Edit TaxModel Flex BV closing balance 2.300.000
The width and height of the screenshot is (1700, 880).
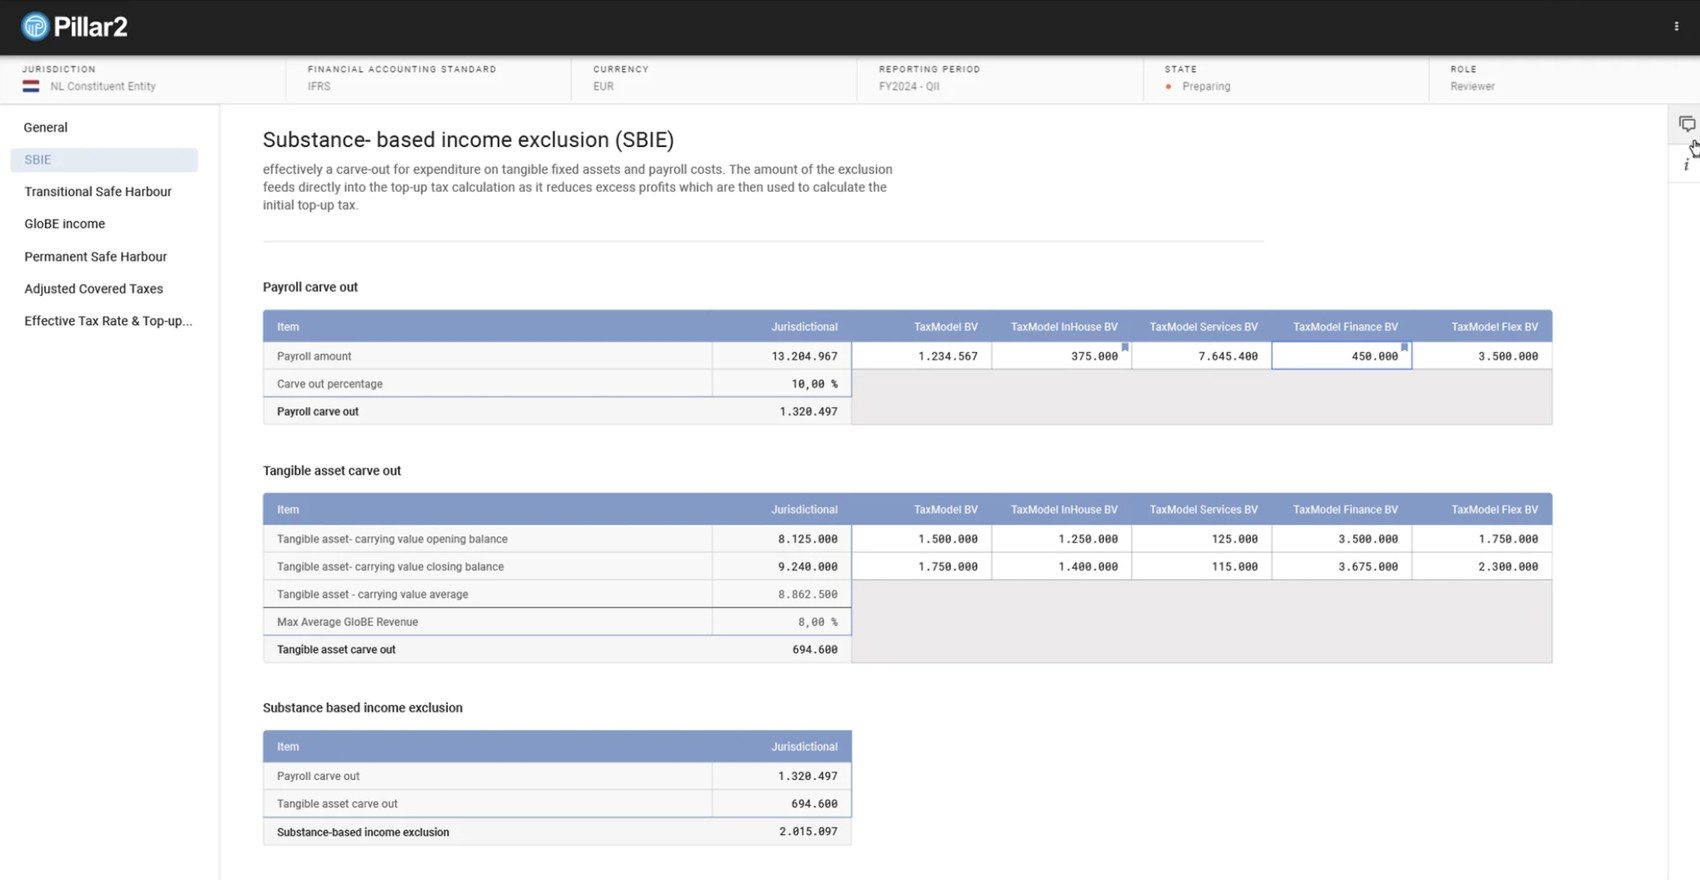click(1482, 567)
